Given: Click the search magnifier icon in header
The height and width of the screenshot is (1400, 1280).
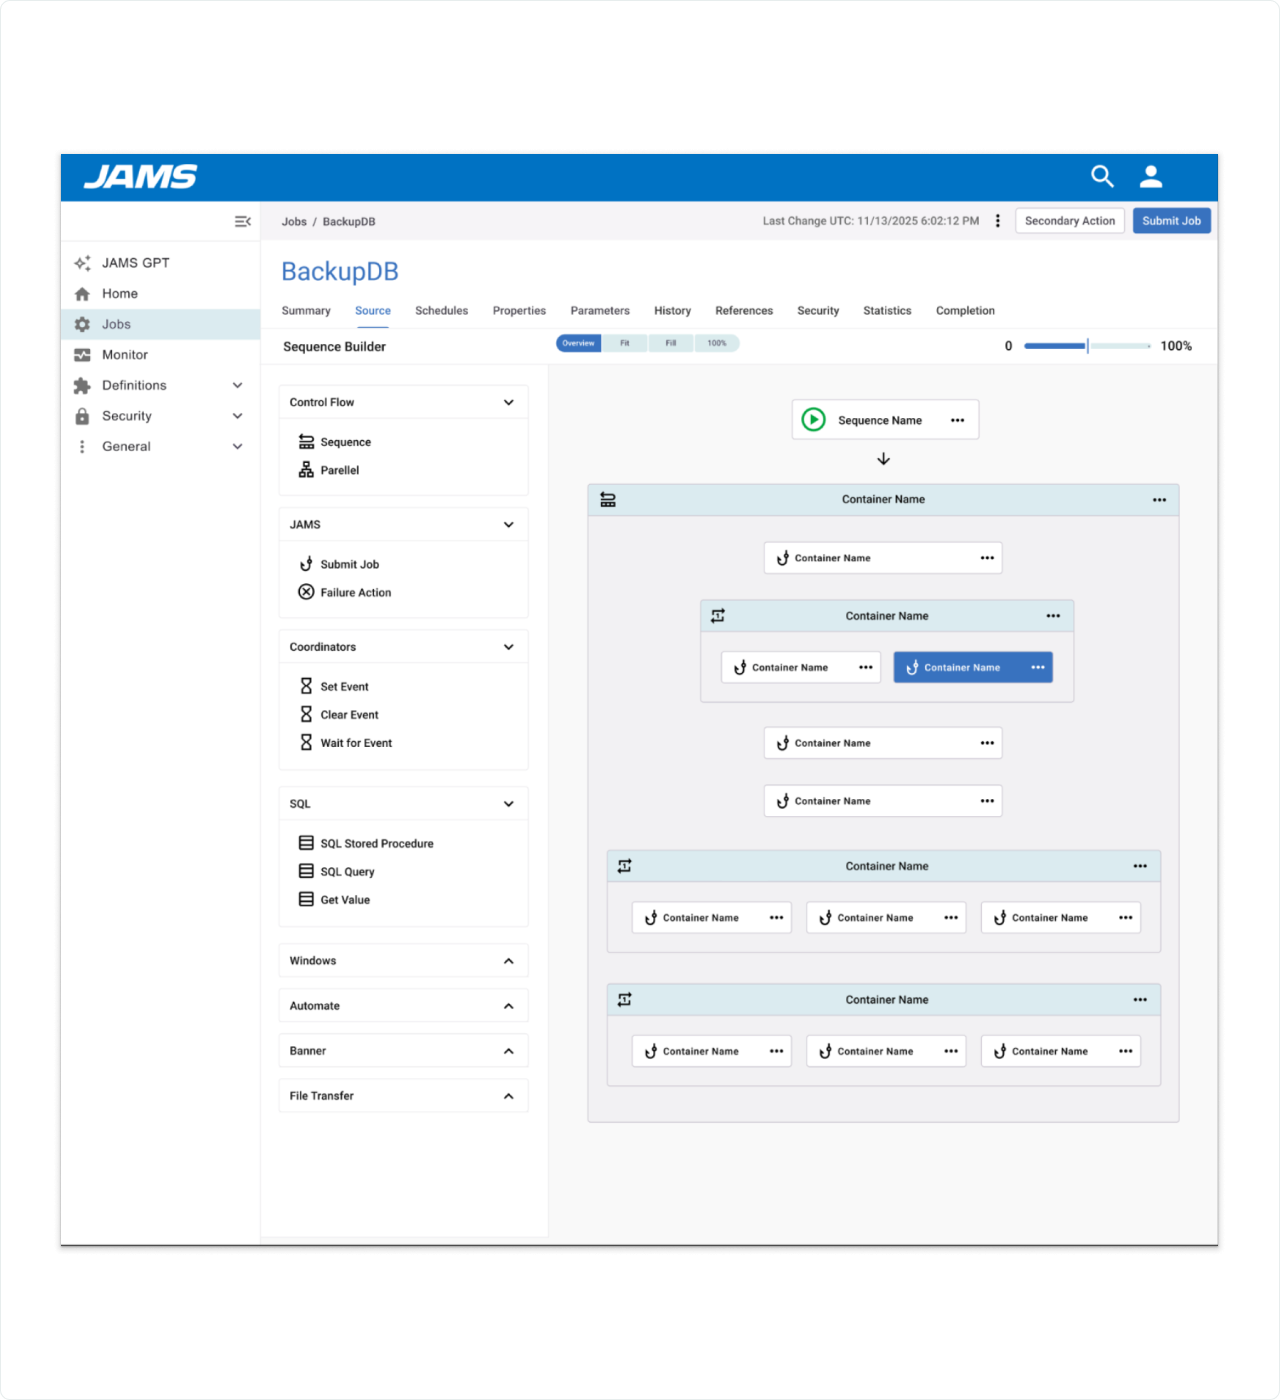Looking at the screenshot, I should 1101,177.
